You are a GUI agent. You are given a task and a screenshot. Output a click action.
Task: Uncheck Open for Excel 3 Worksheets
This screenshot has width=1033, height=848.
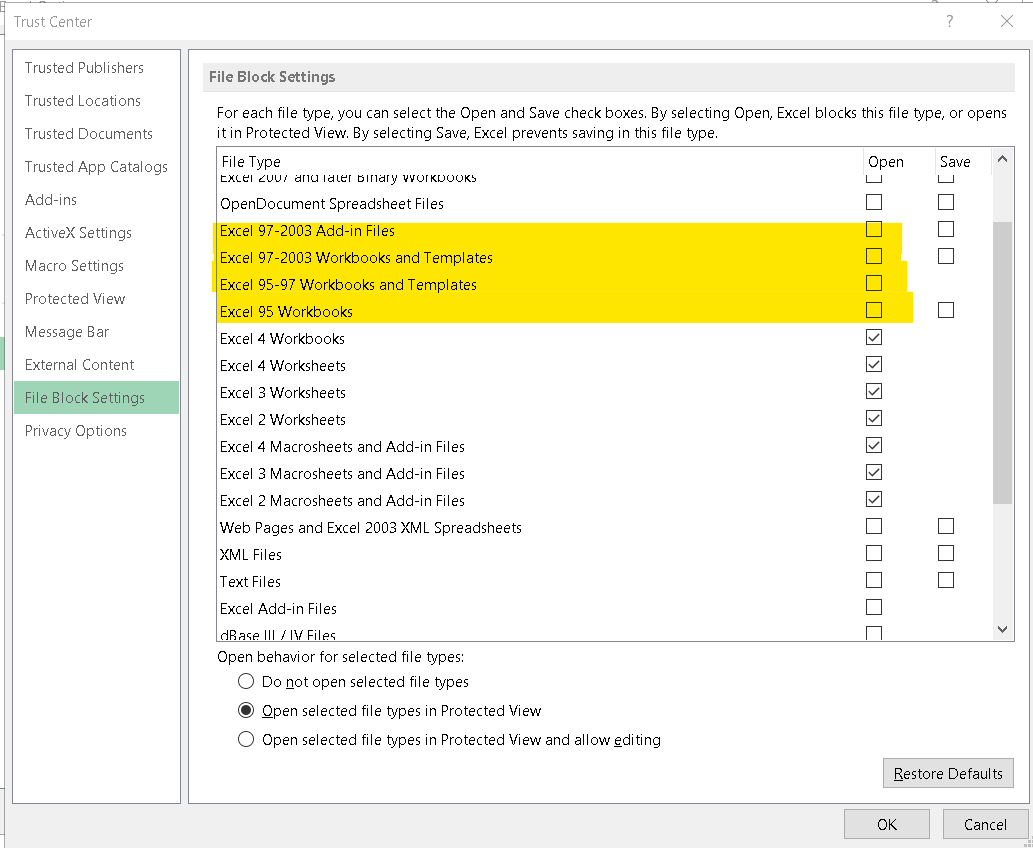(874, 391)
